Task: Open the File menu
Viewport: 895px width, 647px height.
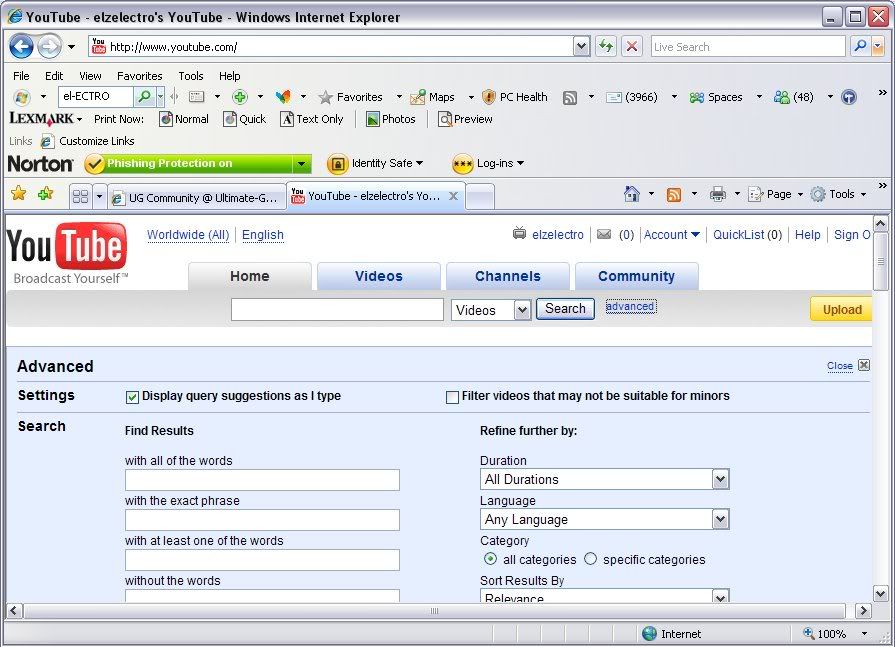Action: pos(21,76)
